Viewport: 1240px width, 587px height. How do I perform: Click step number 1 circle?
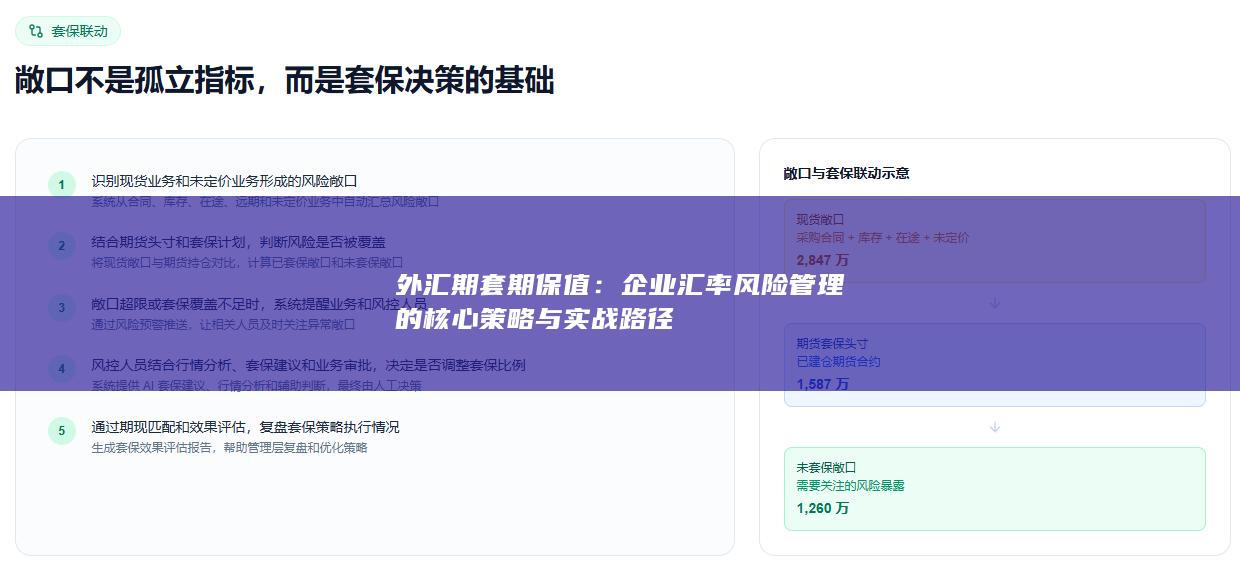pyautogui.click(x=61, y=185)
